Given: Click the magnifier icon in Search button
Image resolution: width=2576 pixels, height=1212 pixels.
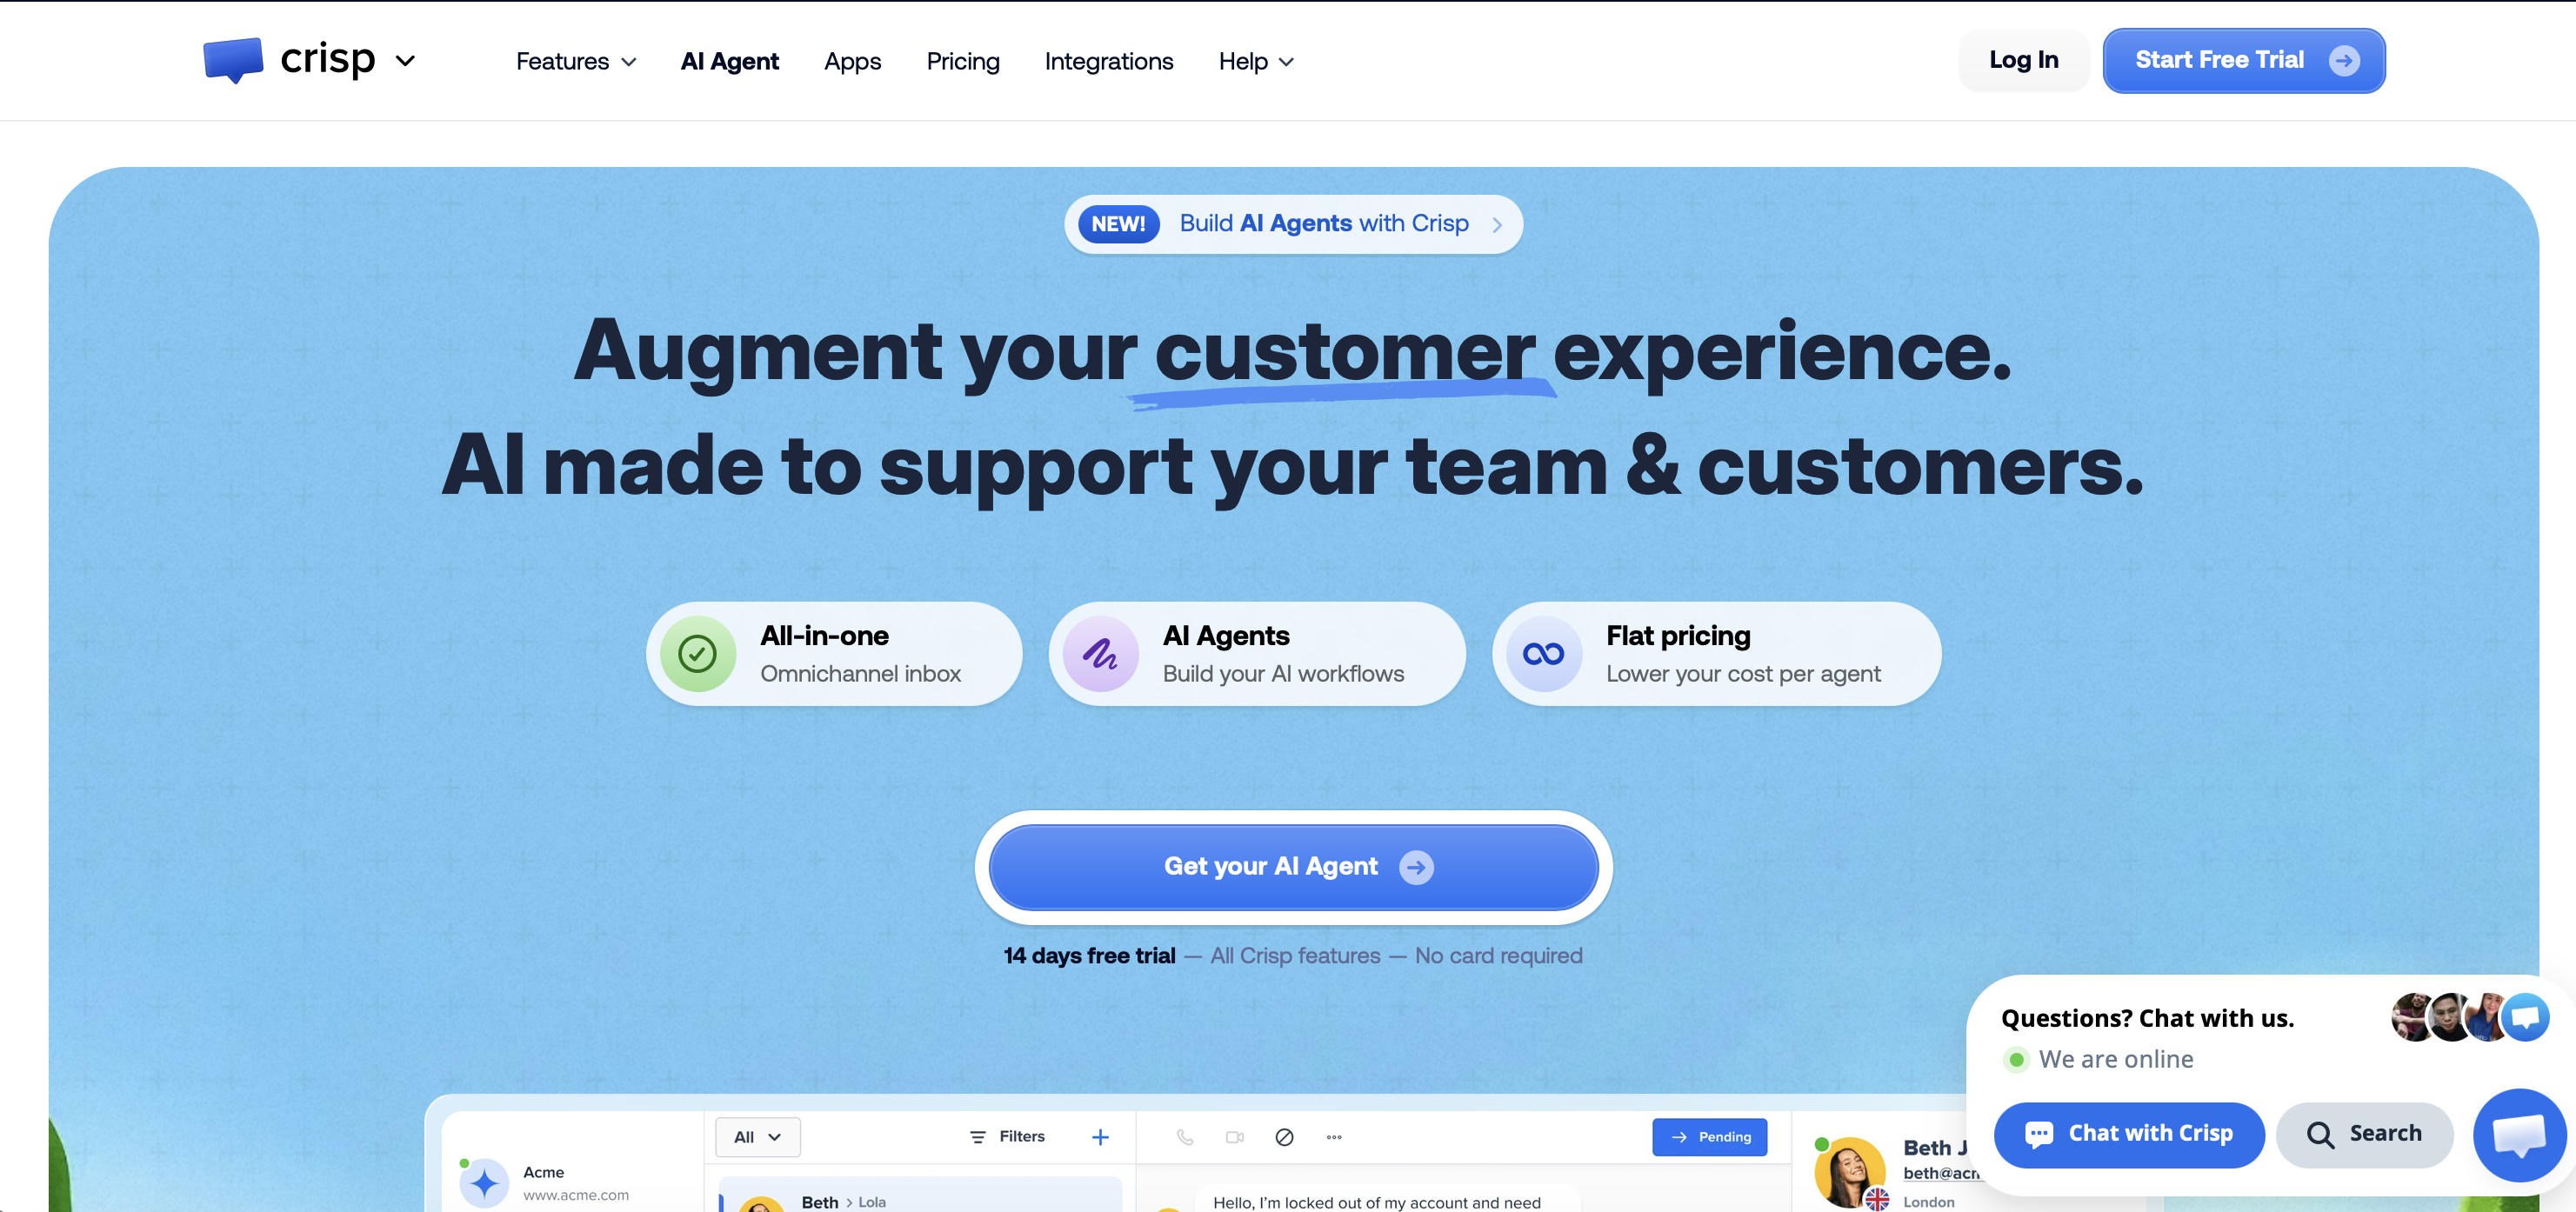Looking at the screenshot, I should (2320, 1135).
